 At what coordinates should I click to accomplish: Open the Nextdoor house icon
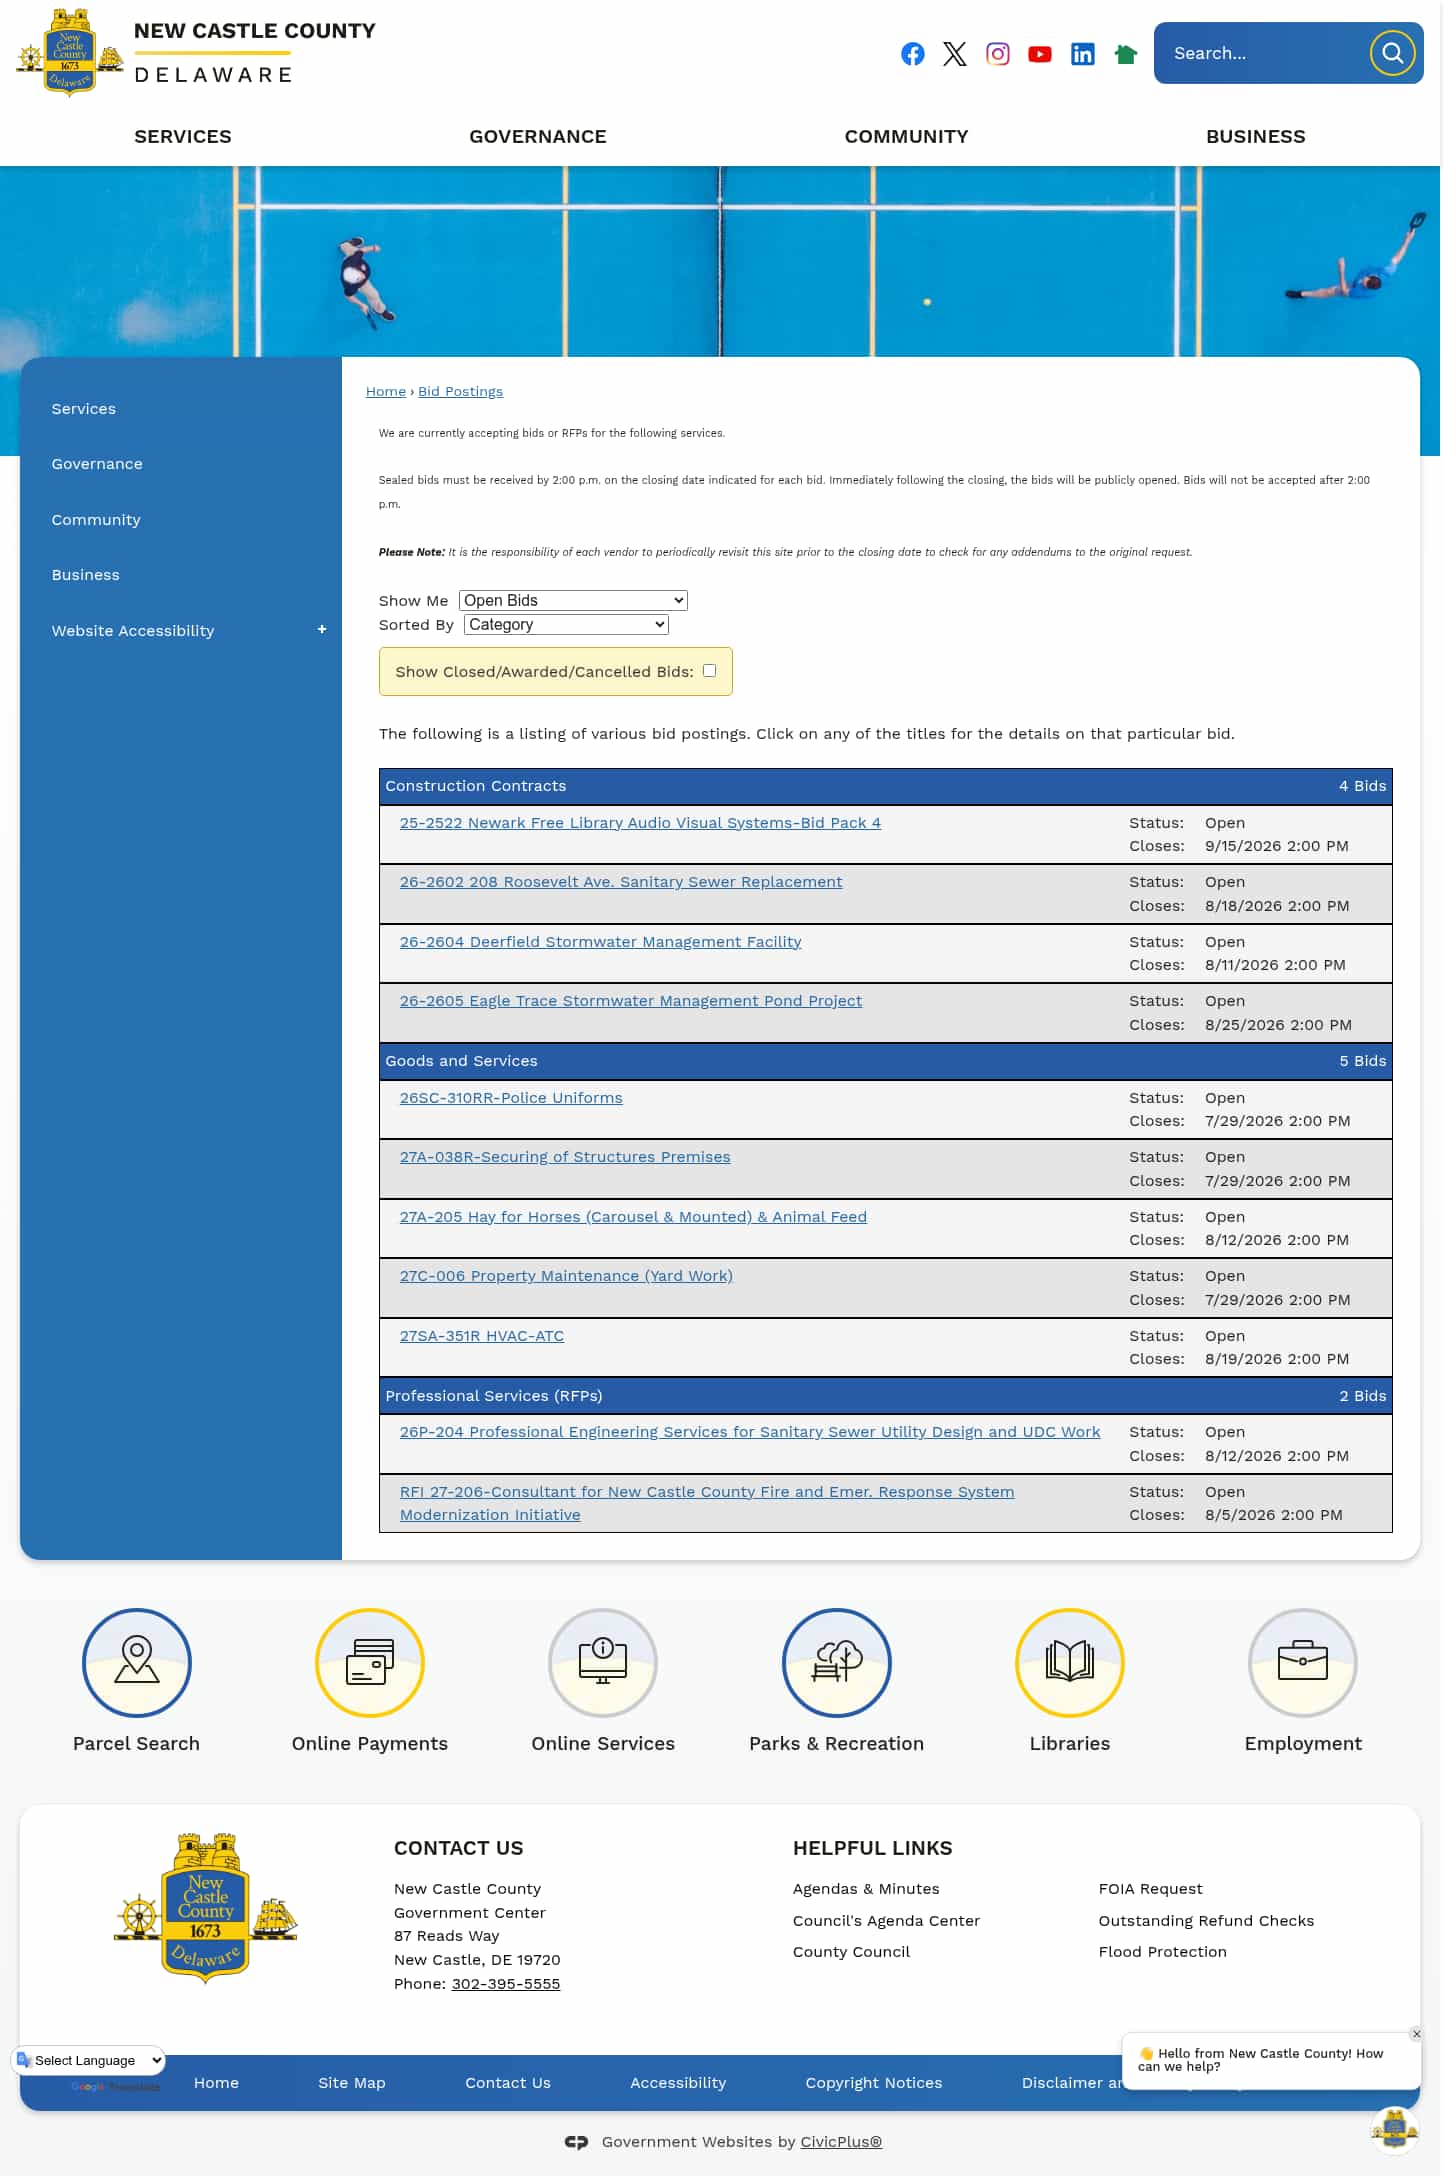click(x=1126, y=54)
